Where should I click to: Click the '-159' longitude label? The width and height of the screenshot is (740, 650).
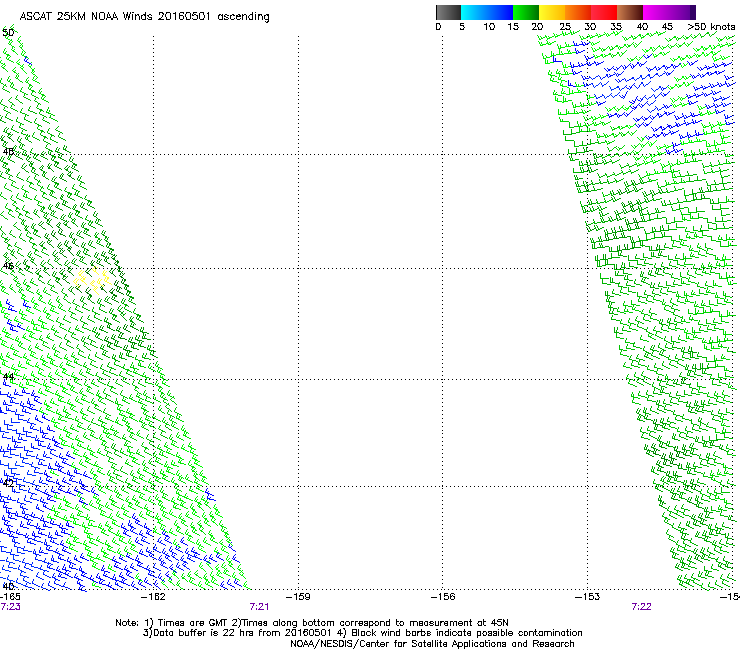[x=299, y=597]
